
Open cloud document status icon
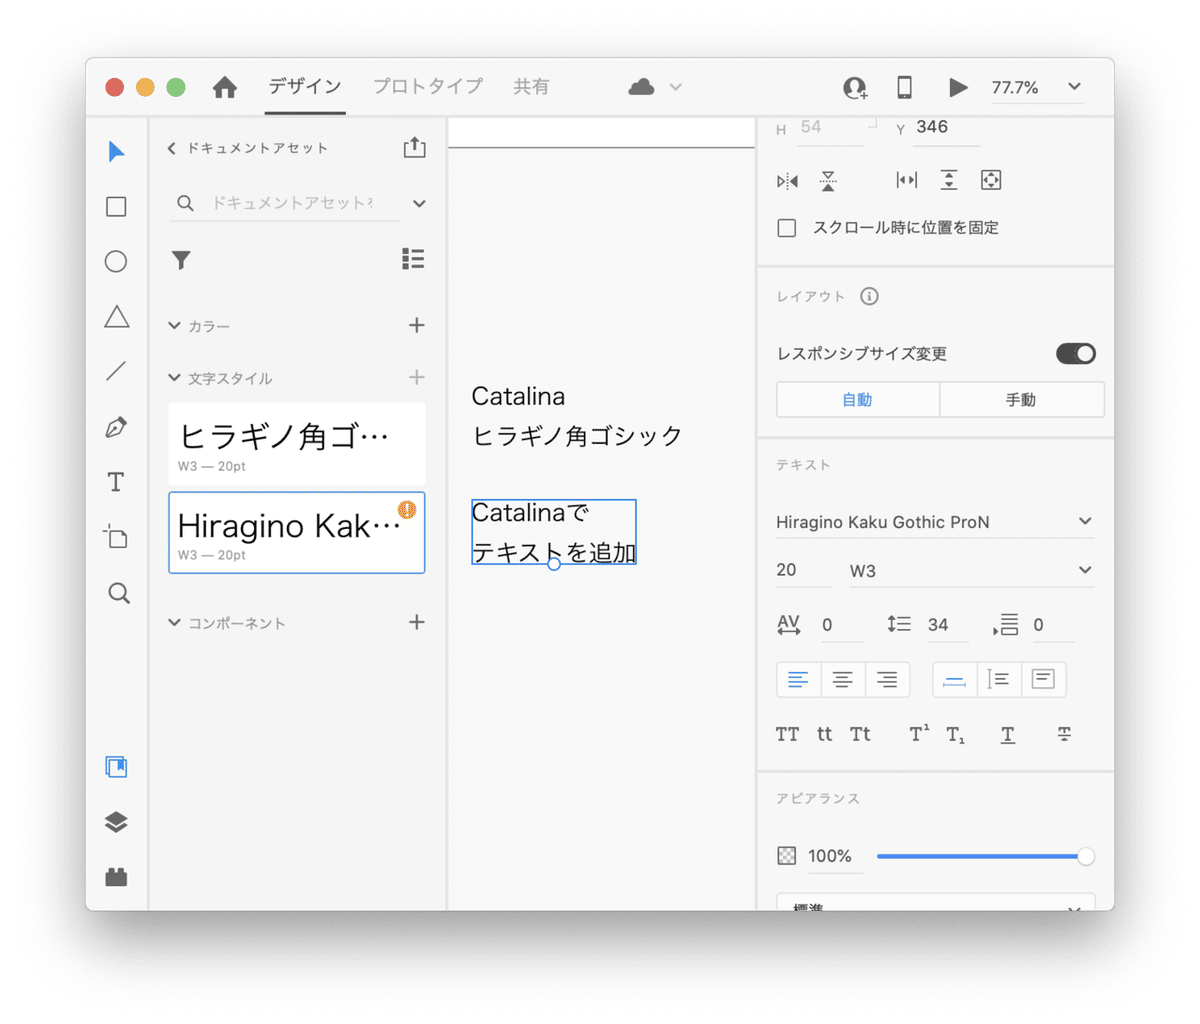tap(641, 88)
